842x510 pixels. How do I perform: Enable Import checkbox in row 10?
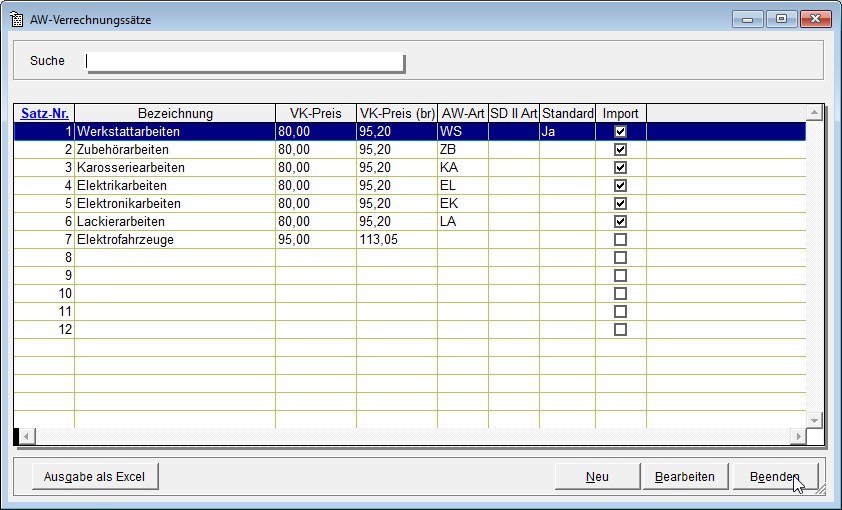point(620,293)
